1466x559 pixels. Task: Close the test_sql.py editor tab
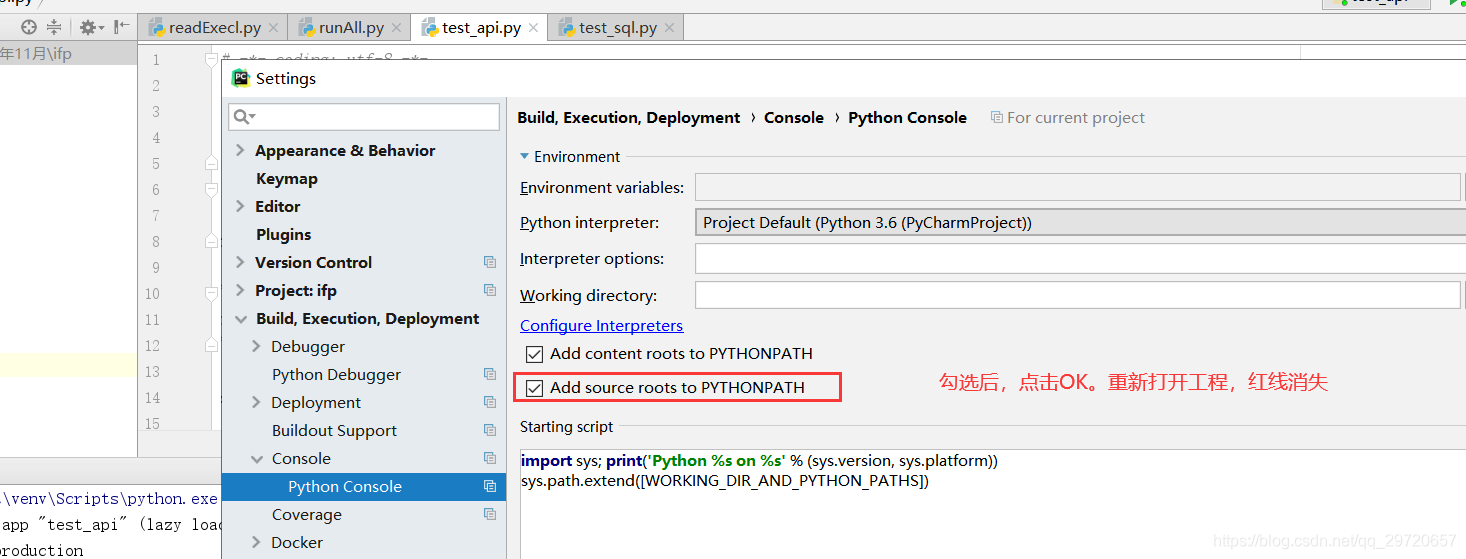669,28
